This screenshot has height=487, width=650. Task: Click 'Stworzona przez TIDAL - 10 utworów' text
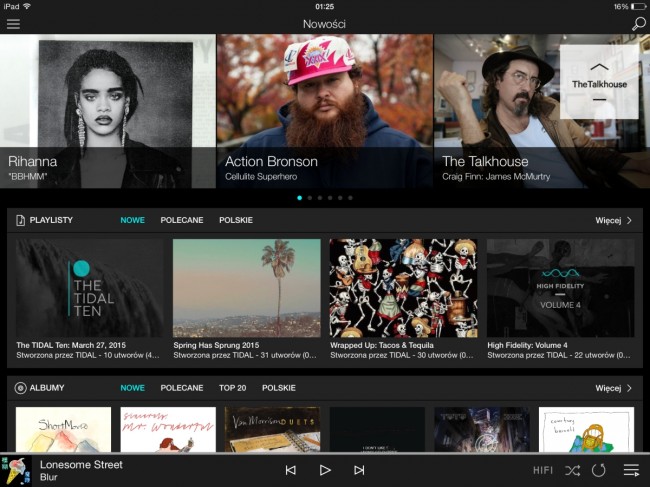[x=88, y=355]
